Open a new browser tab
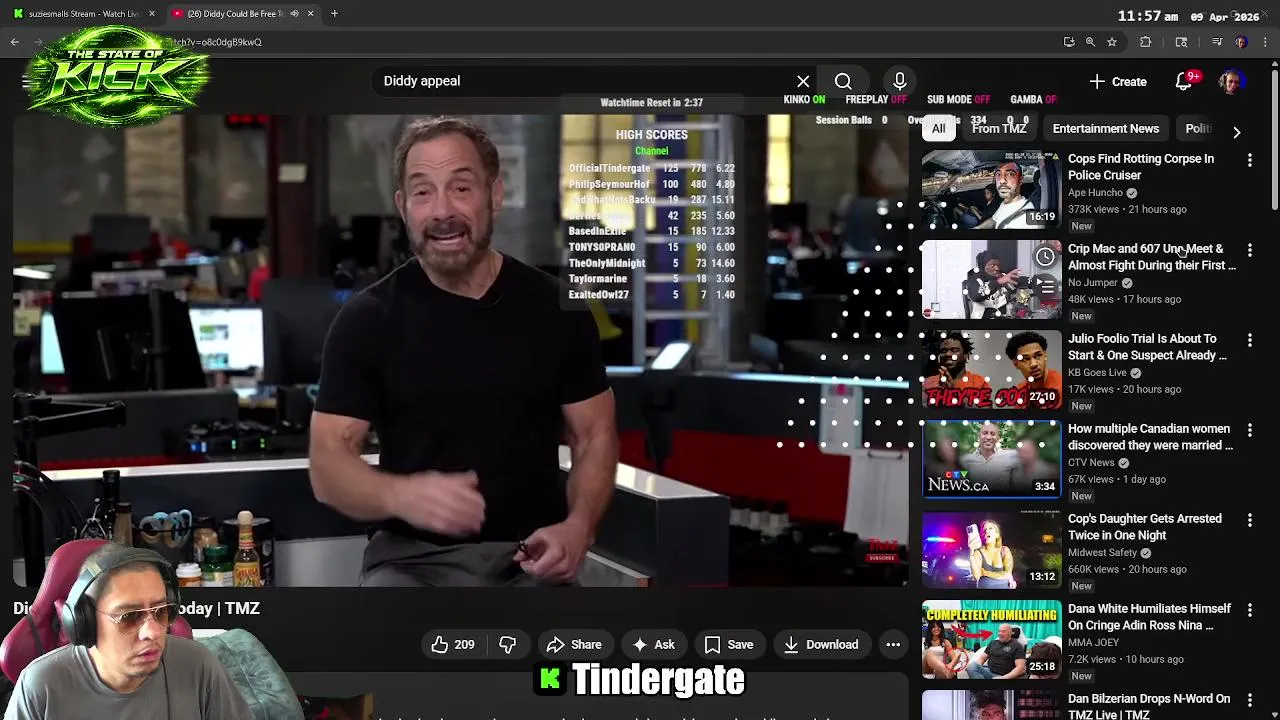This screenshot has height=720, width=1280. 334,14
